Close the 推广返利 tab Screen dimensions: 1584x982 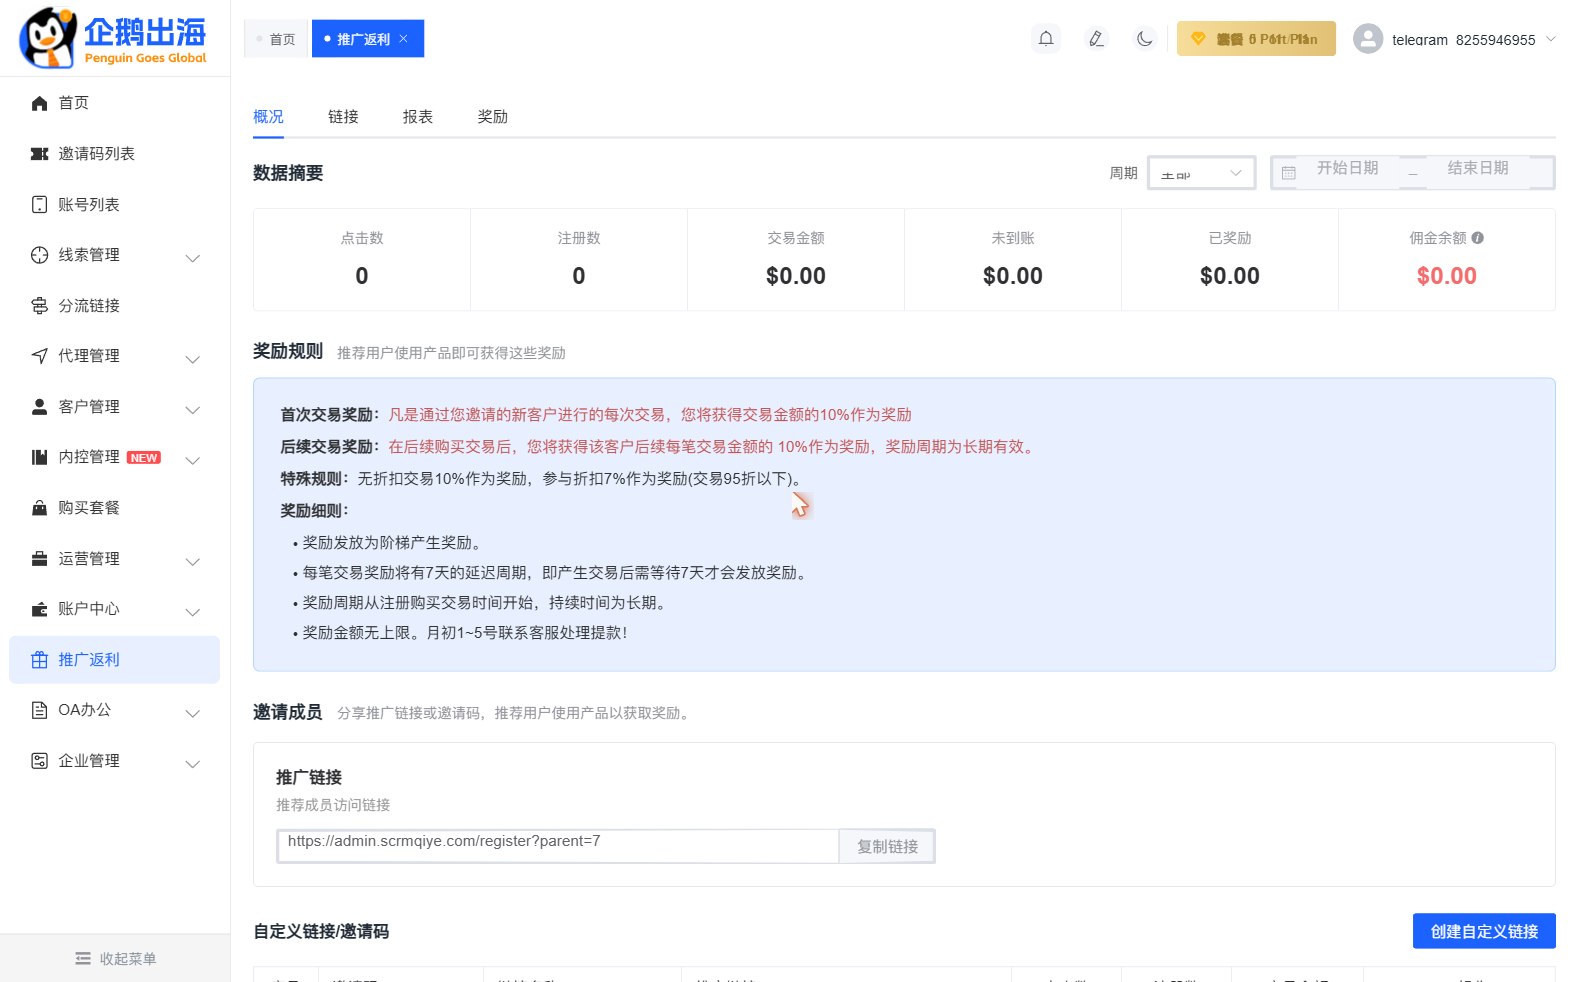point(404,39)
